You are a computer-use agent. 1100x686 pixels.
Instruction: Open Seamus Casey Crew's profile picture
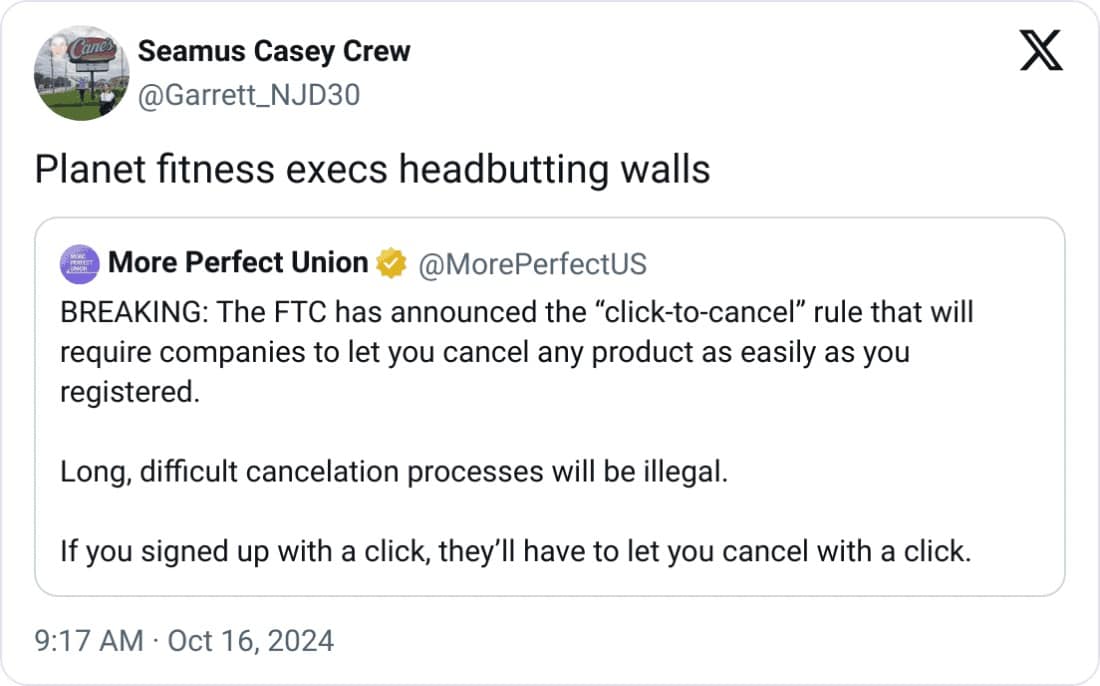tap(81, 74)
